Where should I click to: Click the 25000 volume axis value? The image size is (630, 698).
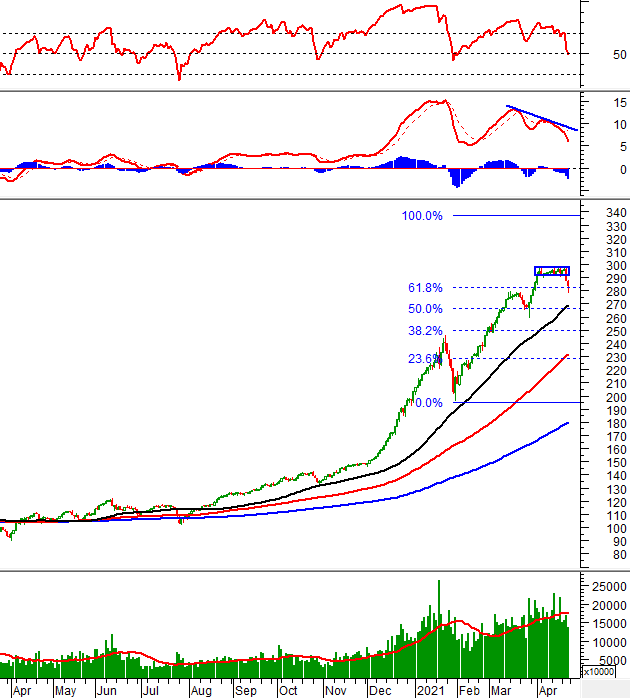[x=609, y=587]
